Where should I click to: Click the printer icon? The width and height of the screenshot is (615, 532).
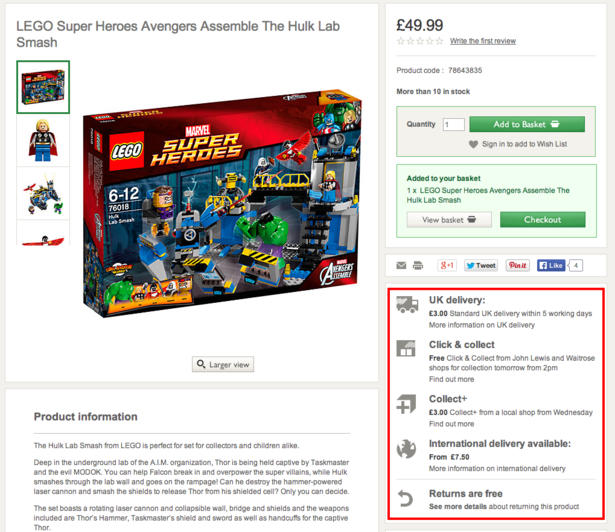tap(418, 266)
